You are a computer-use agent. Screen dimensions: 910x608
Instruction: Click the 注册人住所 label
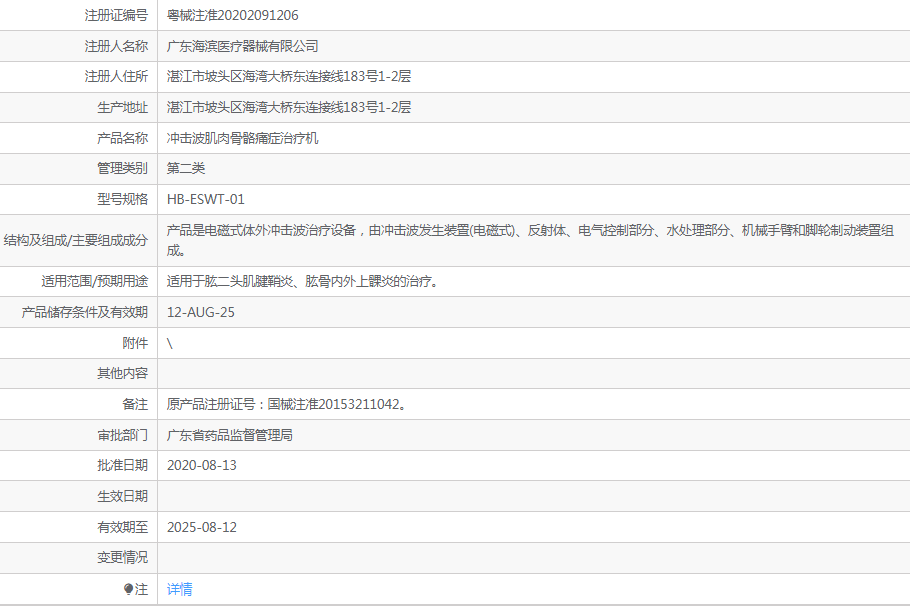(x=116, y=77)
